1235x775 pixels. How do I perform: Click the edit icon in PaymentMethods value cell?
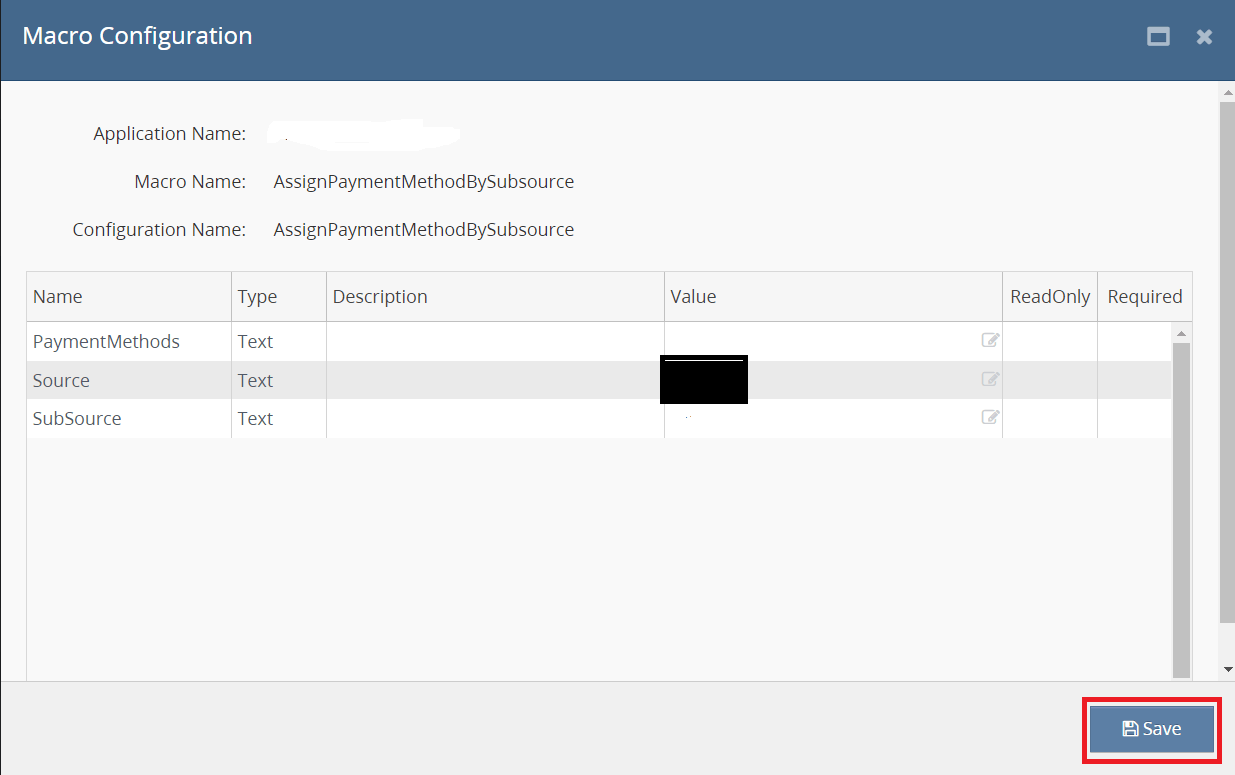pyautogui.click(x=990, y=340)
